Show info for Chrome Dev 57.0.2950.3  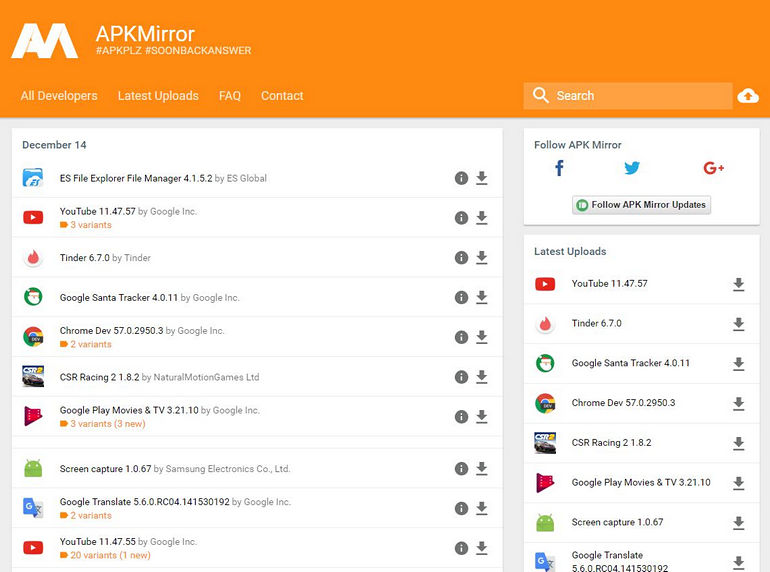[461, 337]
